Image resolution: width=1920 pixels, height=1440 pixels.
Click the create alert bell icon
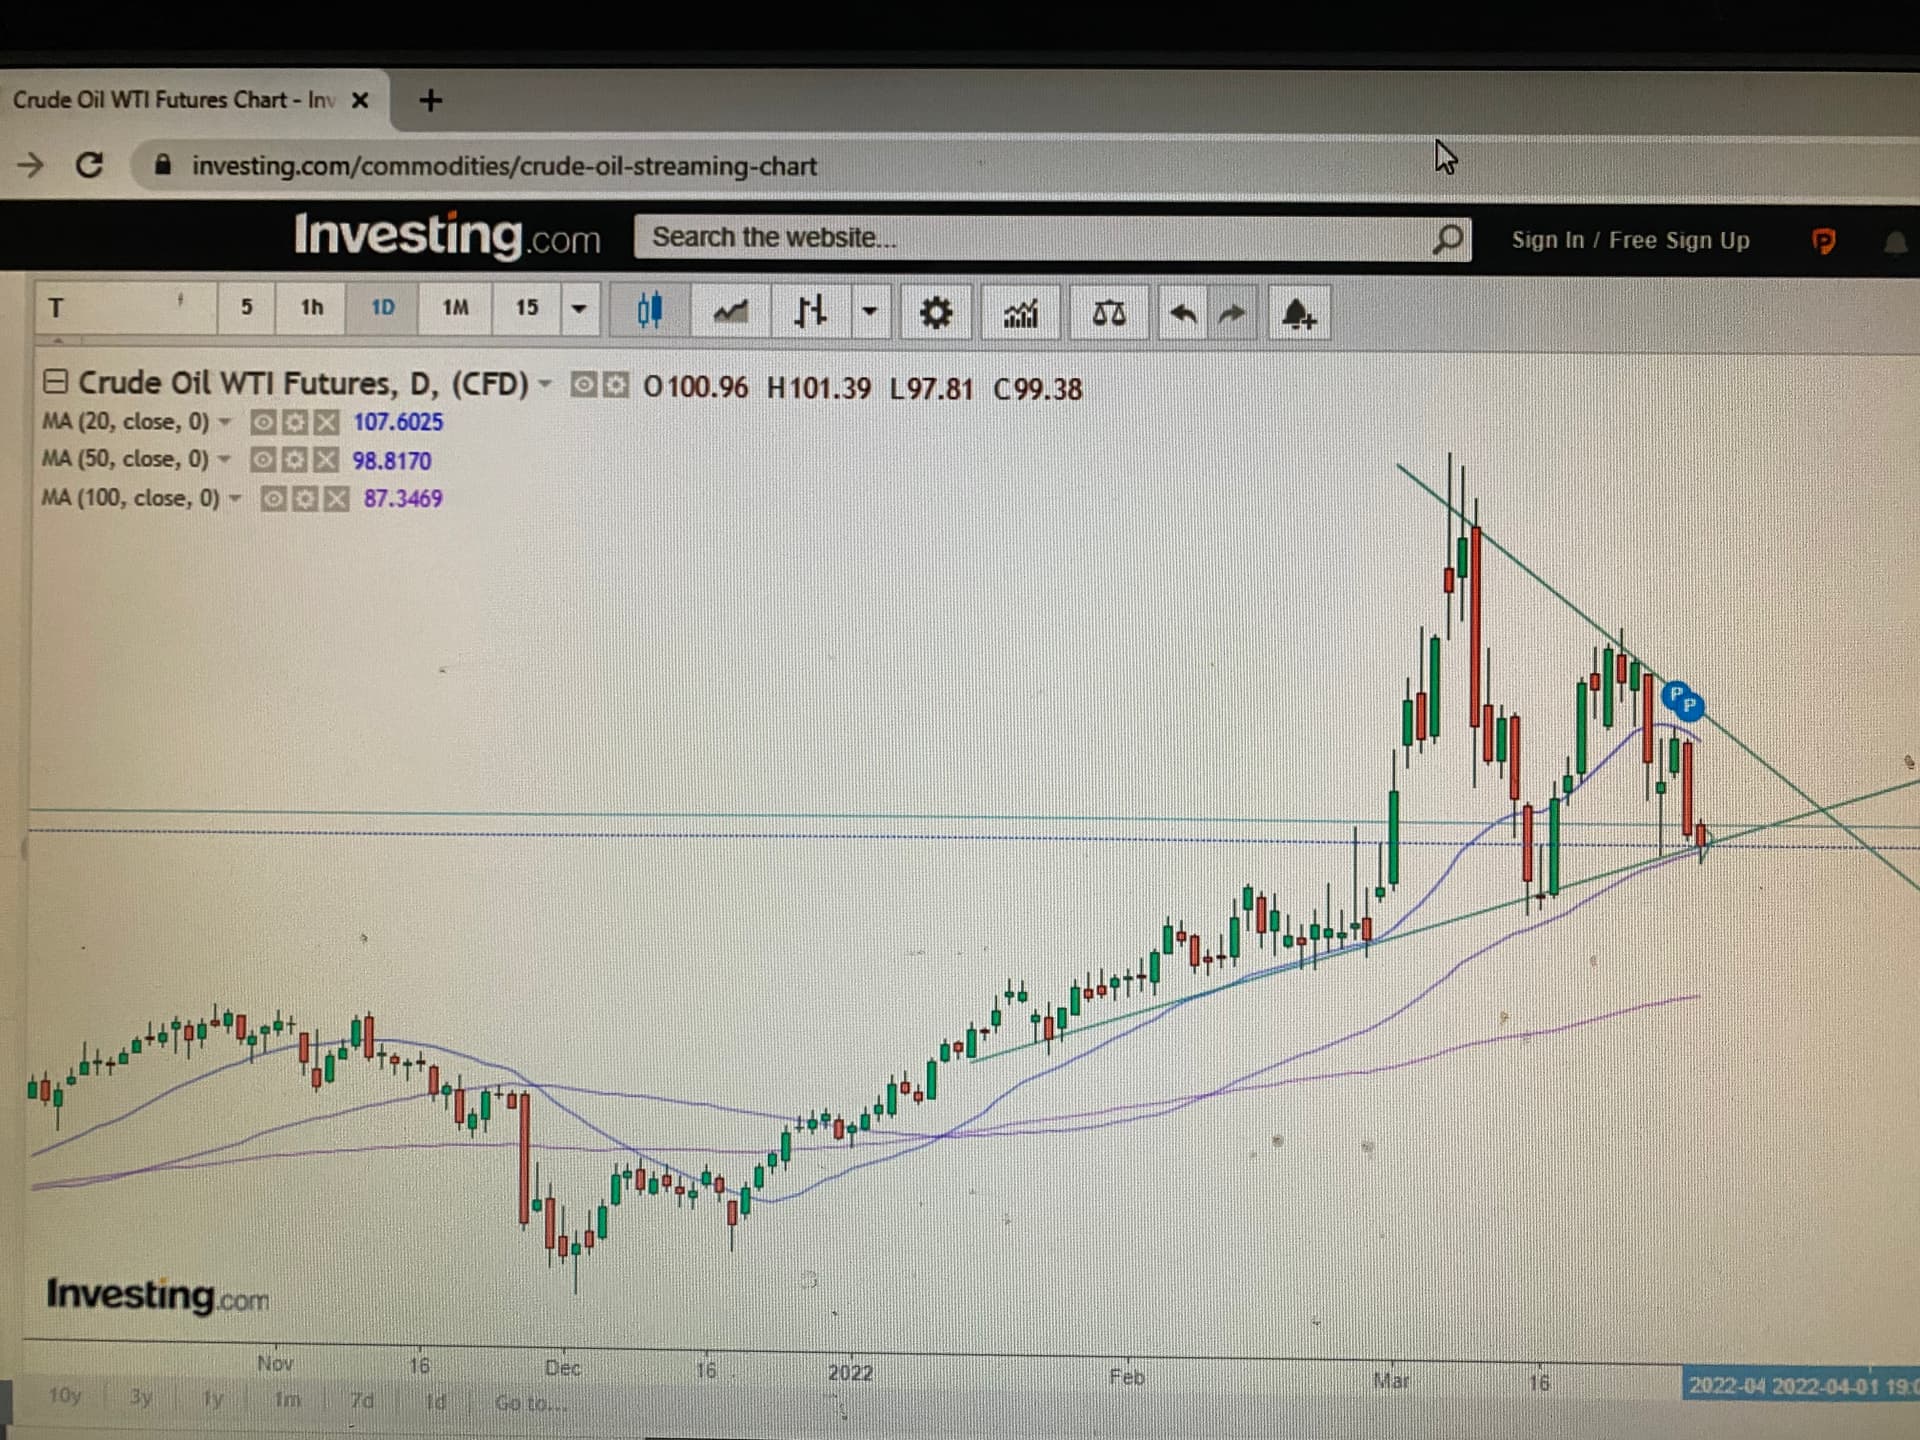1298,315
